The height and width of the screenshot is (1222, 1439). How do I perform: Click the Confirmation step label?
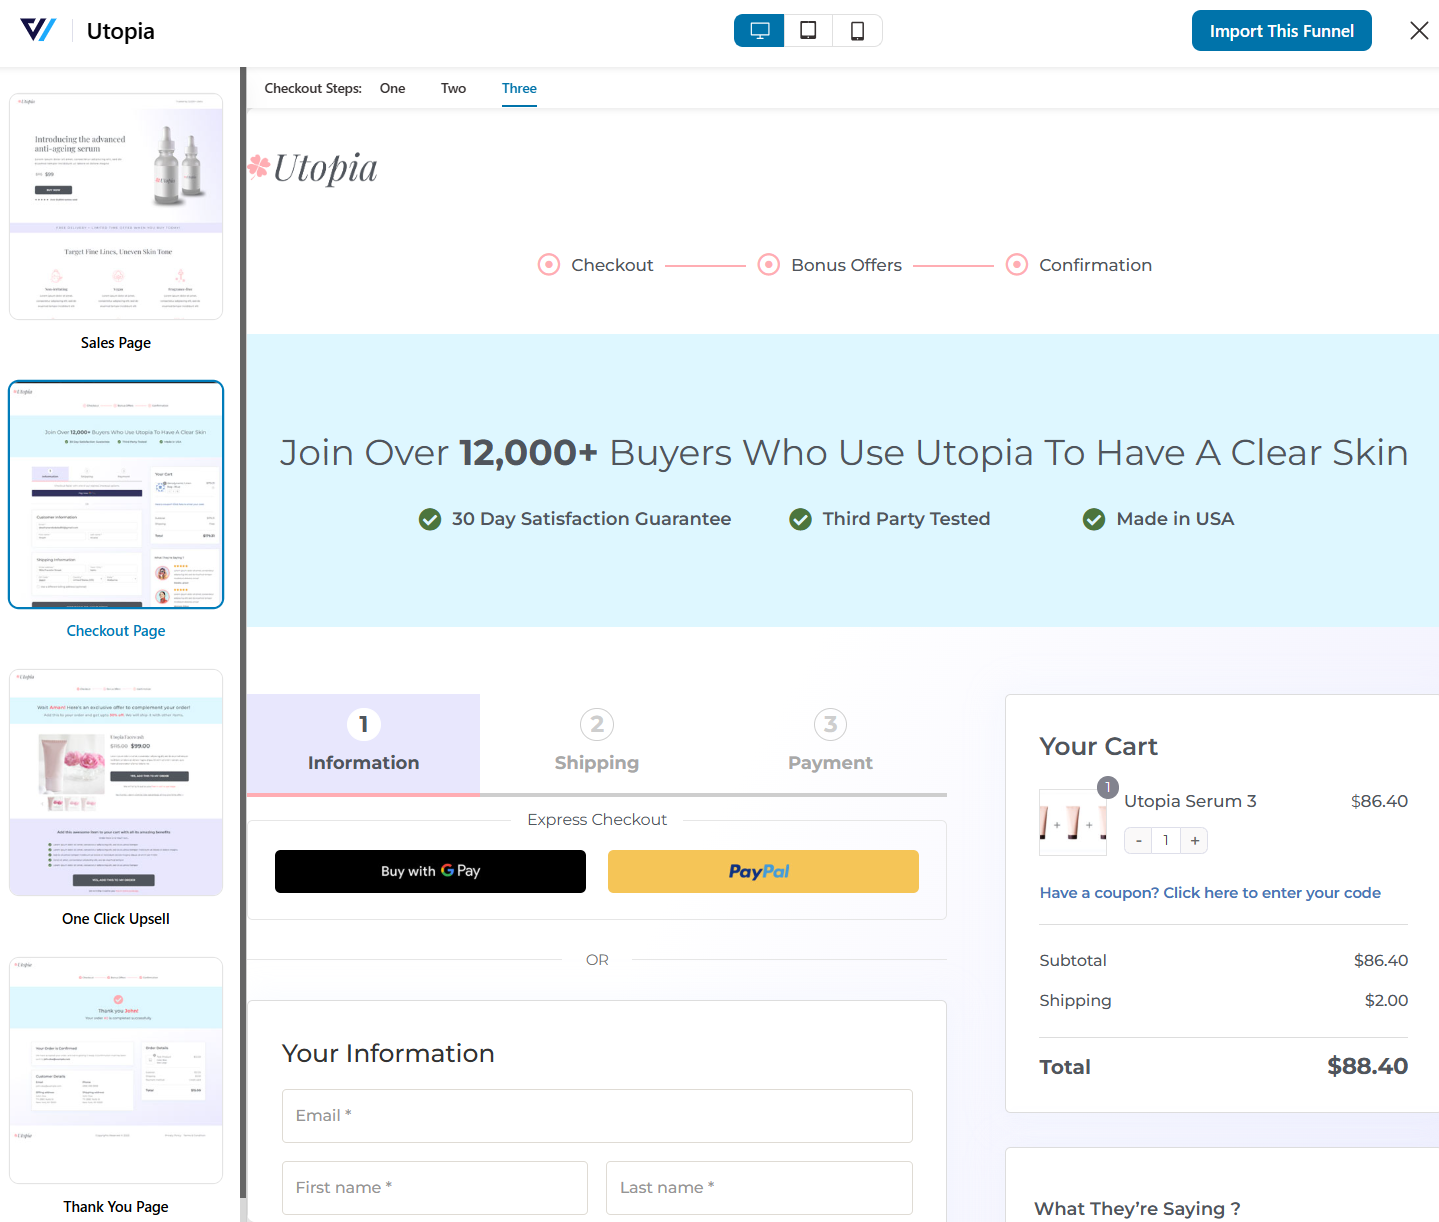1095,265
